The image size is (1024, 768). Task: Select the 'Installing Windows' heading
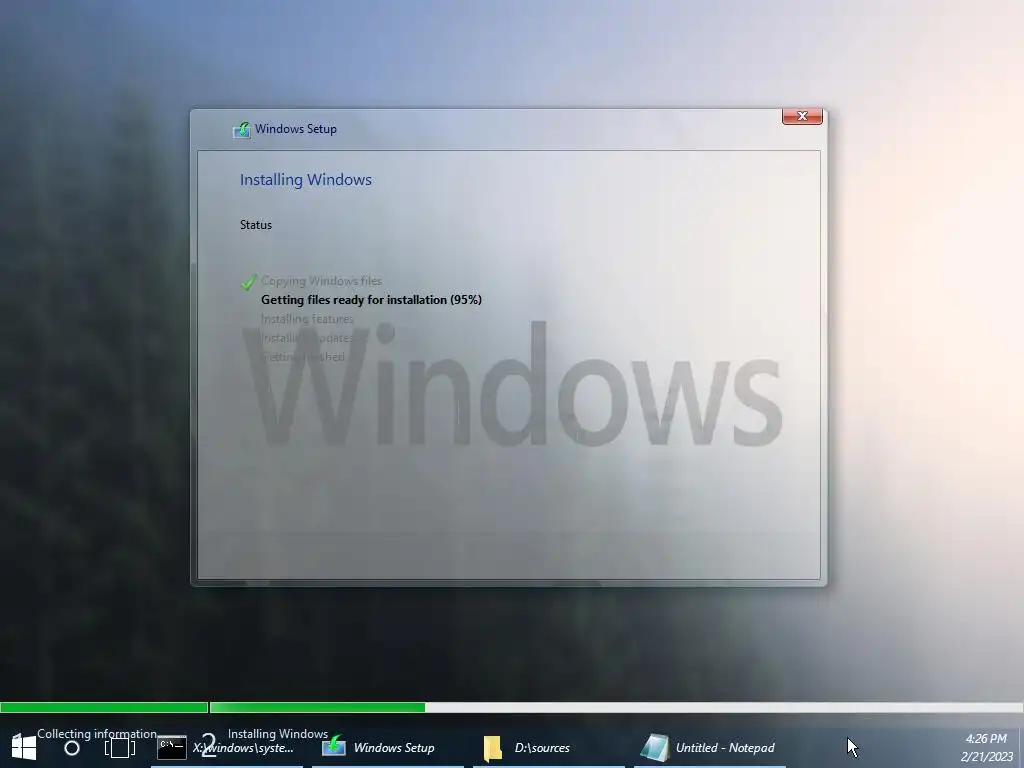tap(306, 180)
